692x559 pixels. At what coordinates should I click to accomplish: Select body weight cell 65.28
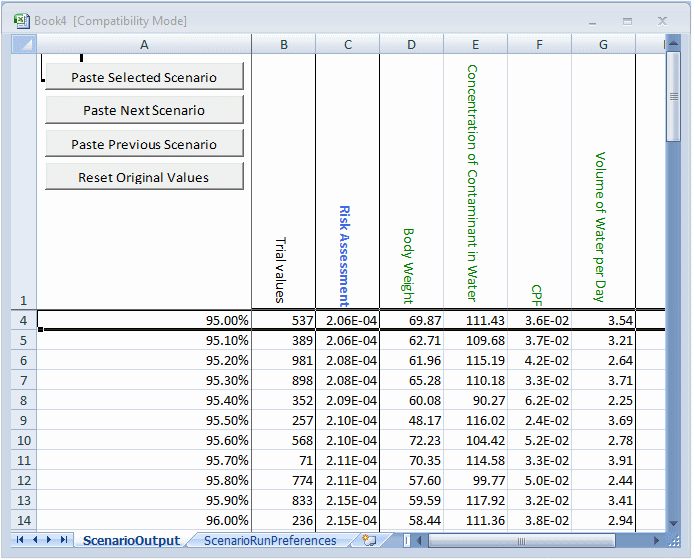tap(411, 380)
